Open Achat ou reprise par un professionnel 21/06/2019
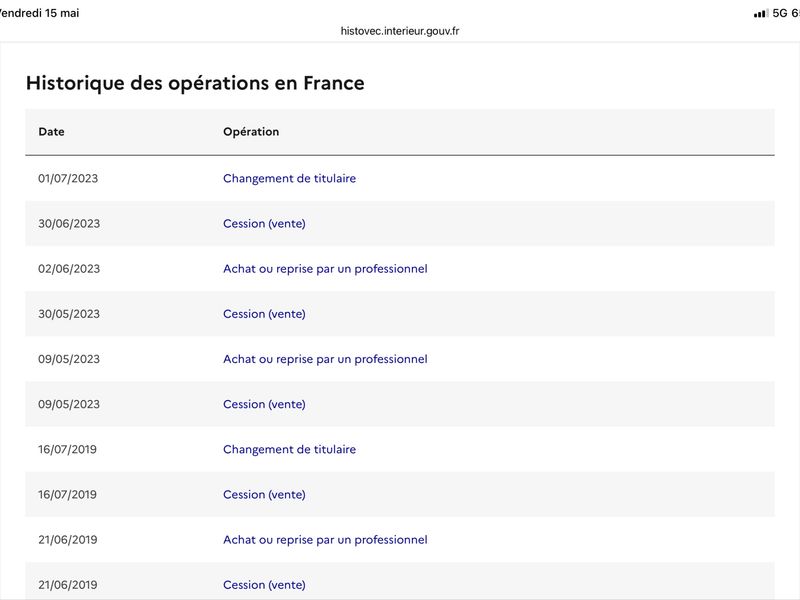The height and width of the screenshot is (600, 800). 325,540
